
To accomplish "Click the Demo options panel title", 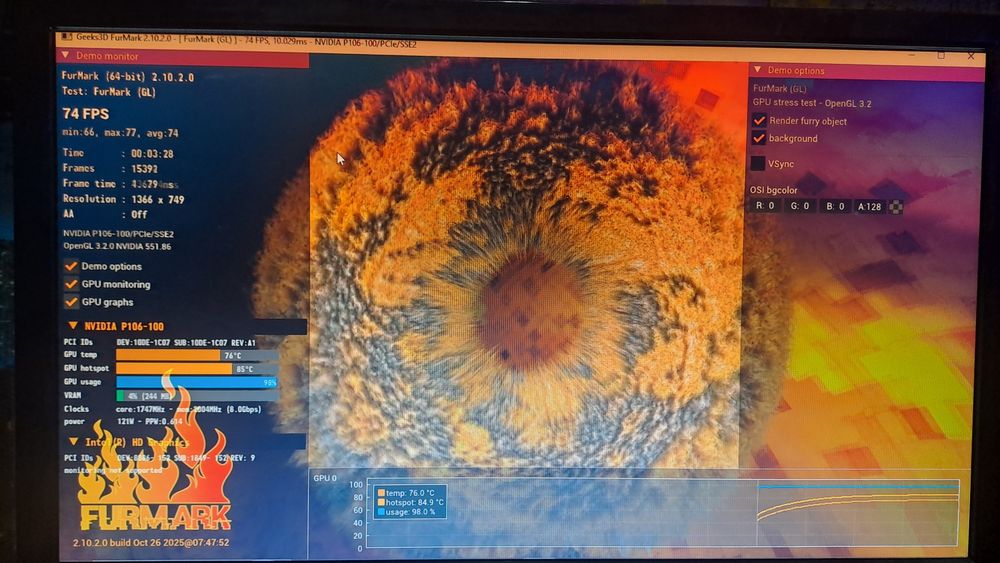I will [795, 70].
